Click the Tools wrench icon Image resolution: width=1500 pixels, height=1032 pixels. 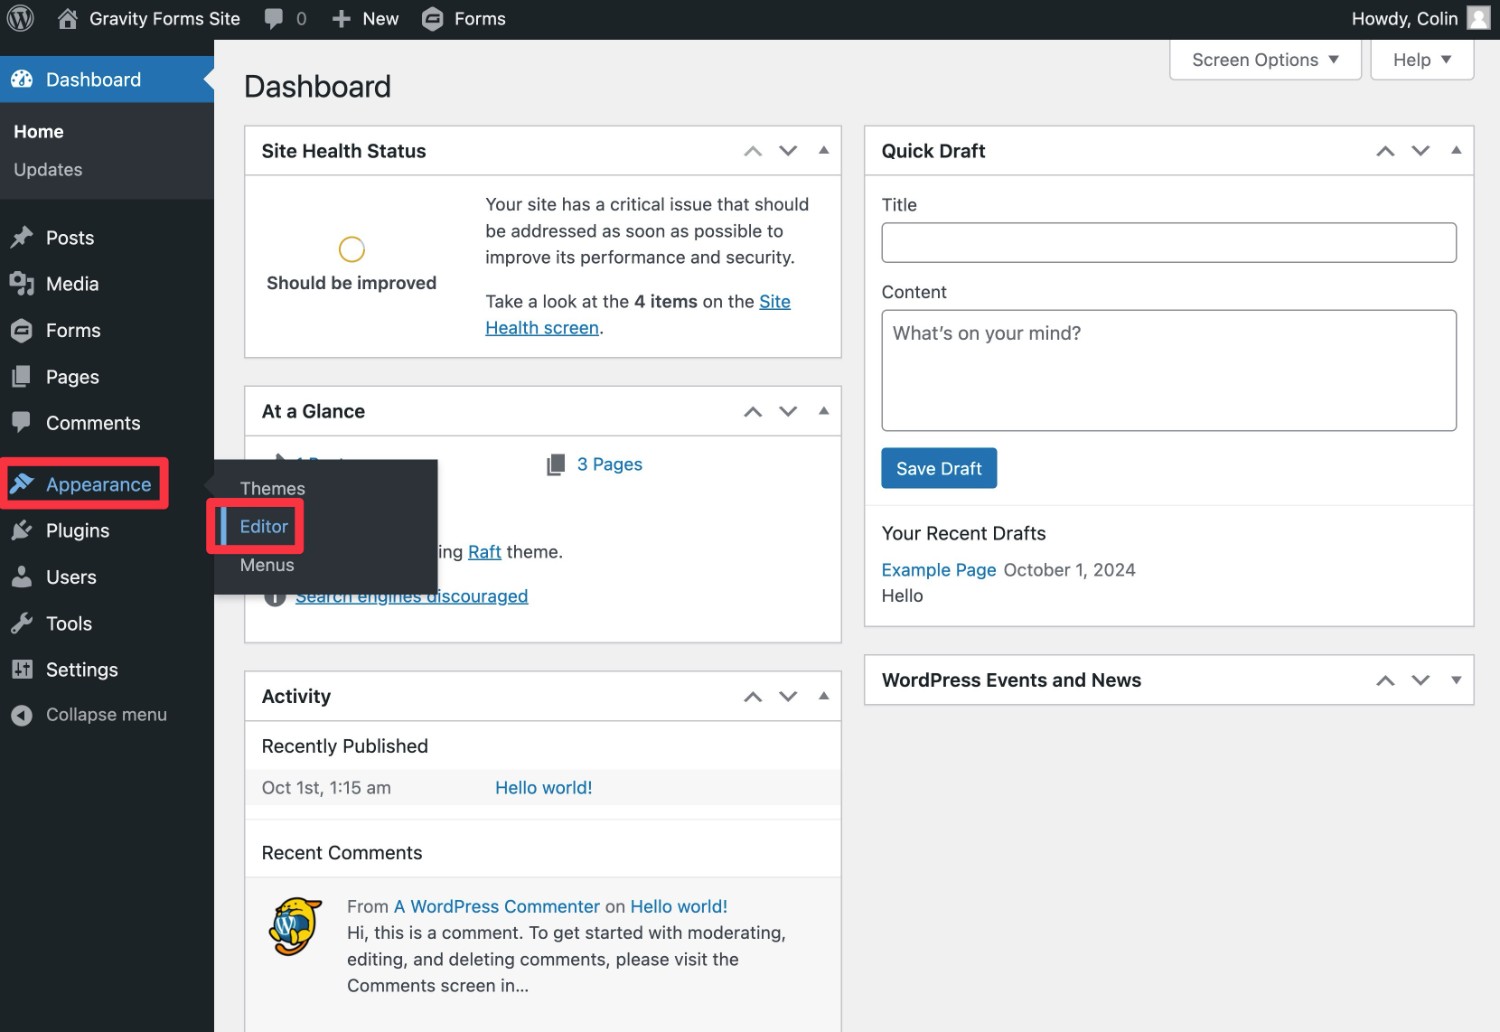pos(22,623)
